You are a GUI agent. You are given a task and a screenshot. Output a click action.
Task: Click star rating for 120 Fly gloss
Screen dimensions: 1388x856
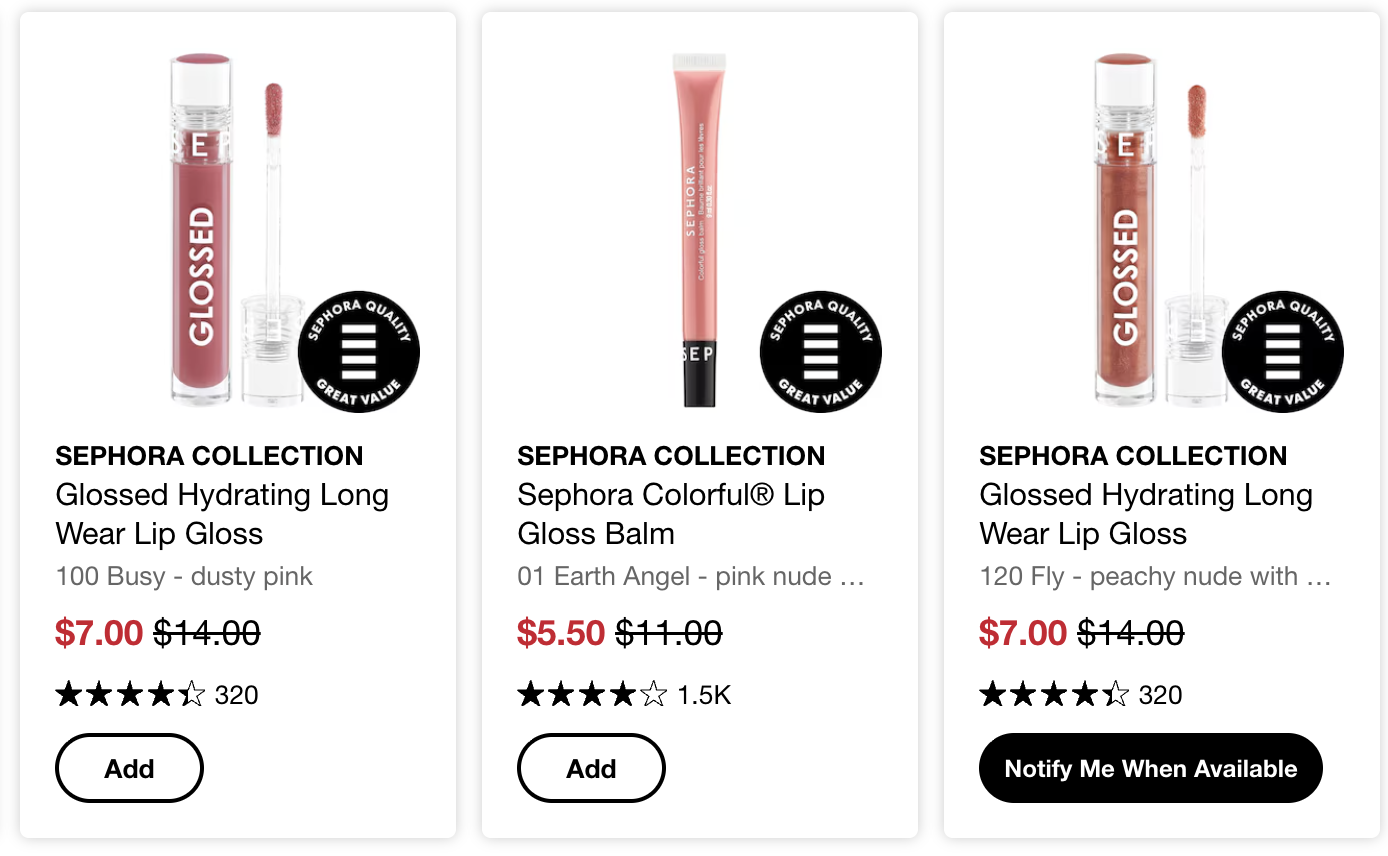(x=1054, y=694)
